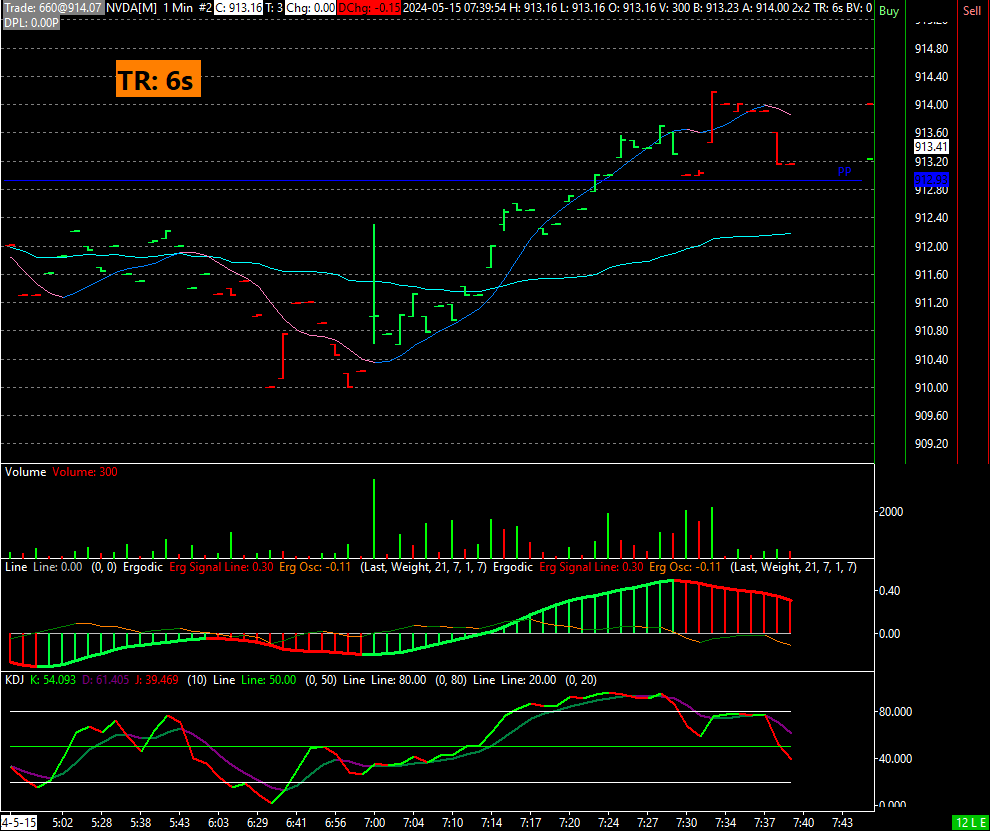Click the 'O: 913.16' open value
990x831 pixels.
point(629,9)
